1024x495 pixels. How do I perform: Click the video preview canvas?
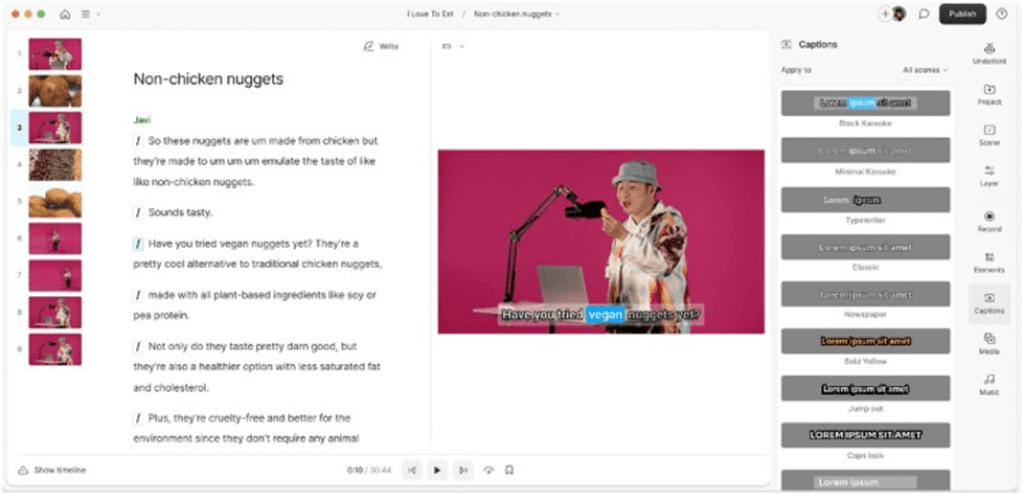(601, 242)
